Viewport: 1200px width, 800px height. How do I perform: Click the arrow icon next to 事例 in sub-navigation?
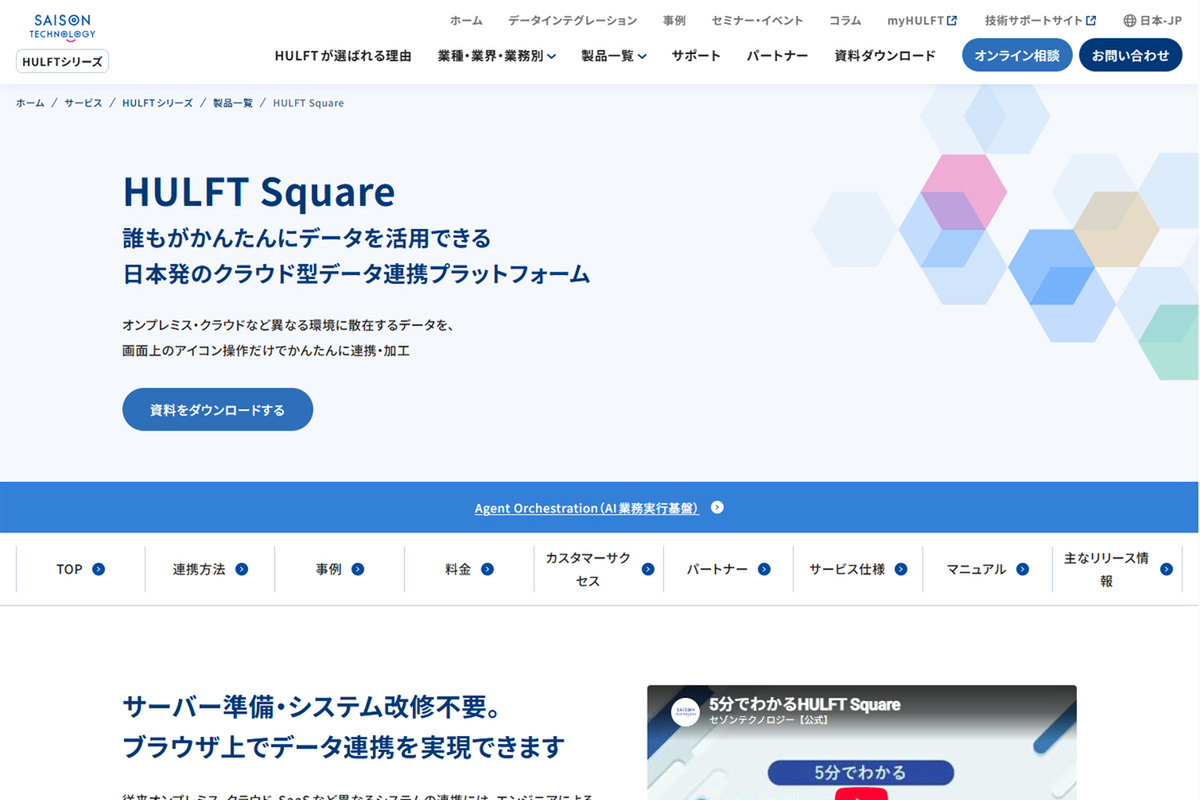pyautogui.click(x=357, y=569)
